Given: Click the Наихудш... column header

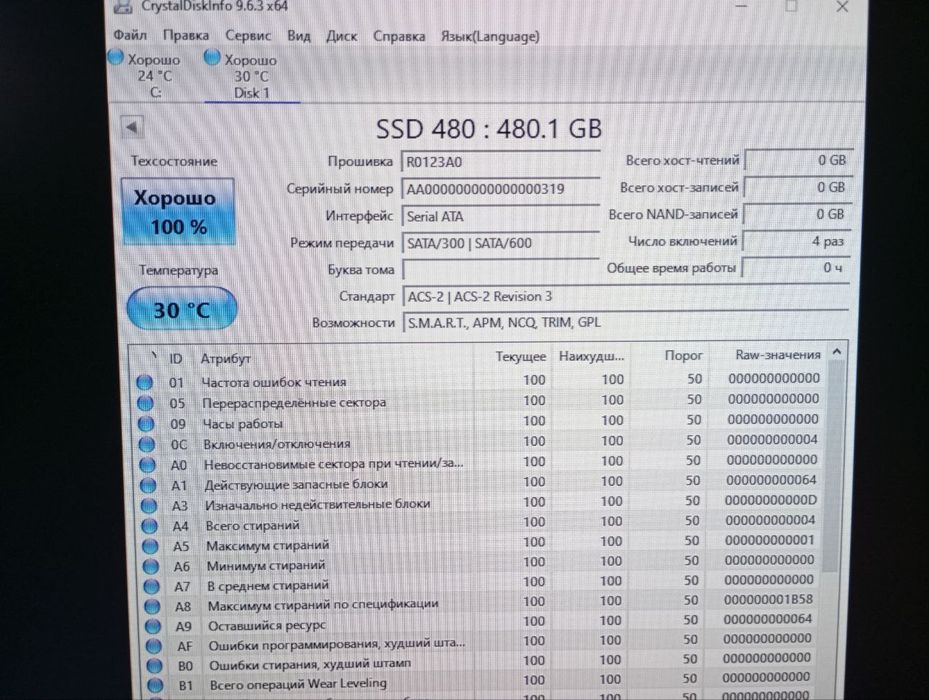Looking at the screenshot, I should [591, 357].
